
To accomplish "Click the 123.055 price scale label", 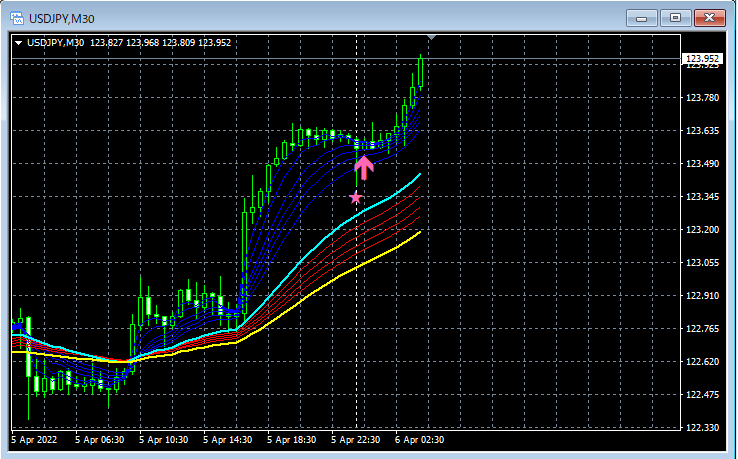I will [x=703, y=262].
